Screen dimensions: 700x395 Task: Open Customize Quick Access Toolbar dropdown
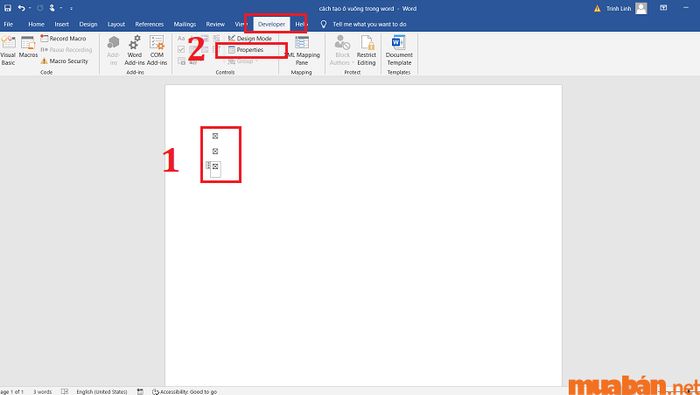(71, 8)
